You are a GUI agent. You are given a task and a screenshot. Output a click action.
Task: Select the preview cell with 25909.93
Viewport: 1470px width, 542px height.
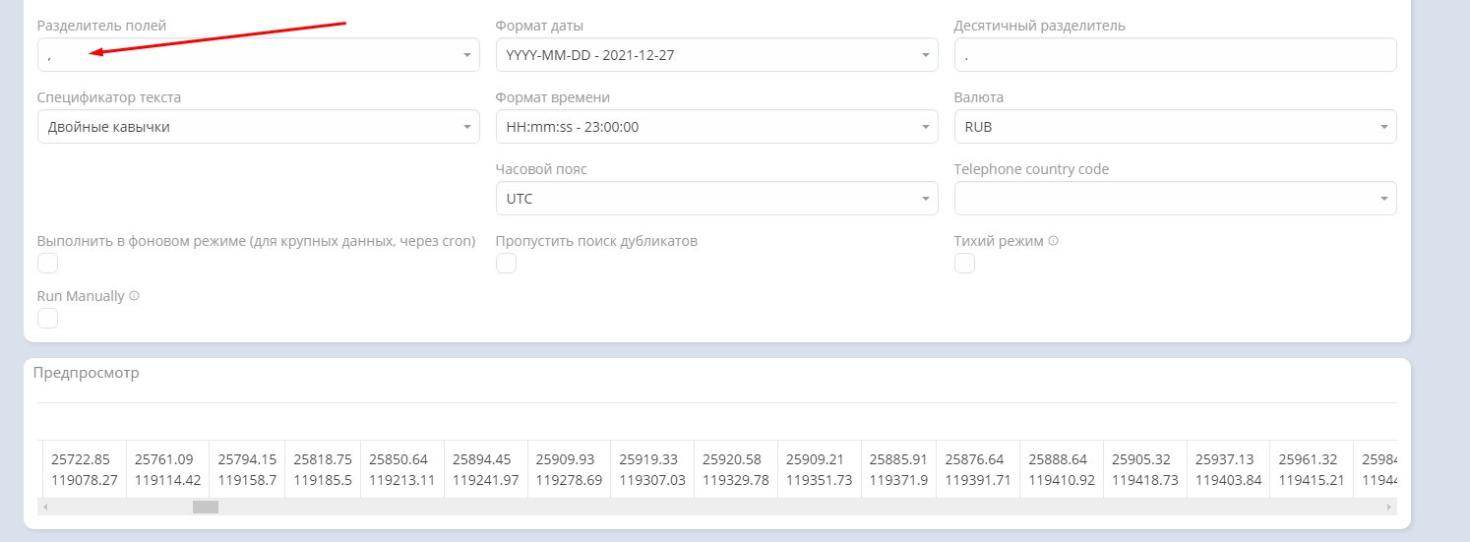[564, 460]
